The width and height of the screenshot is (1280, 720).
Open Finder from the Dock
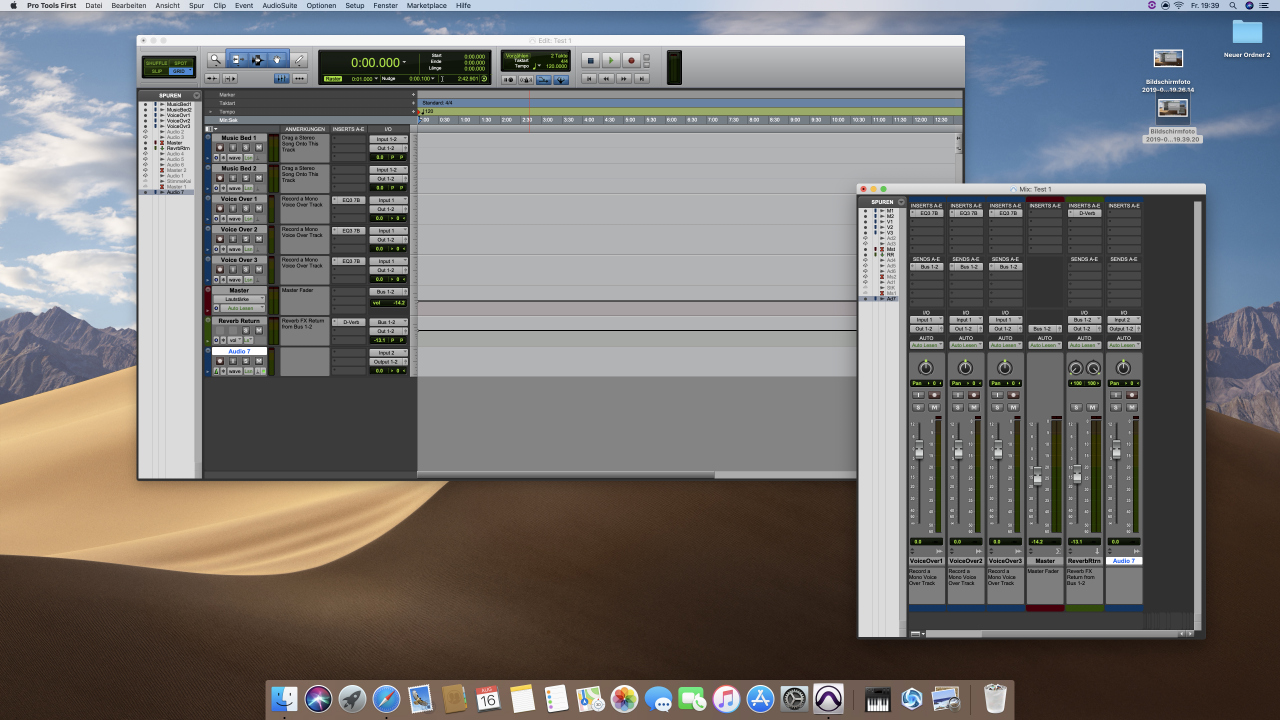coord(284,698)
